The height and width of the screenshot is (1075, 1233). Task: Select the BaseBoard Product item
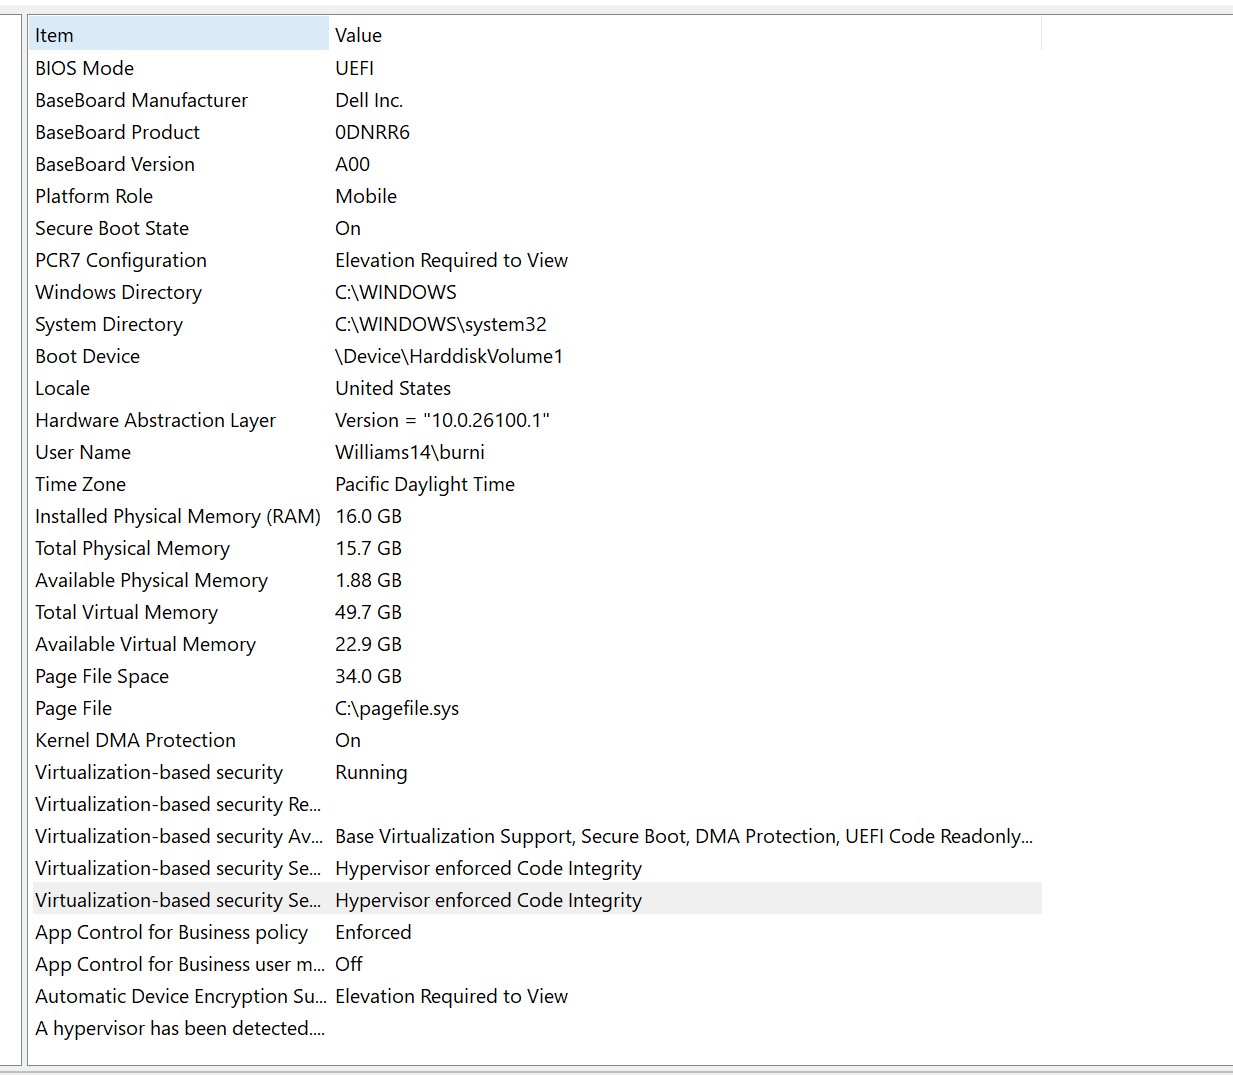tap(117, 132)
